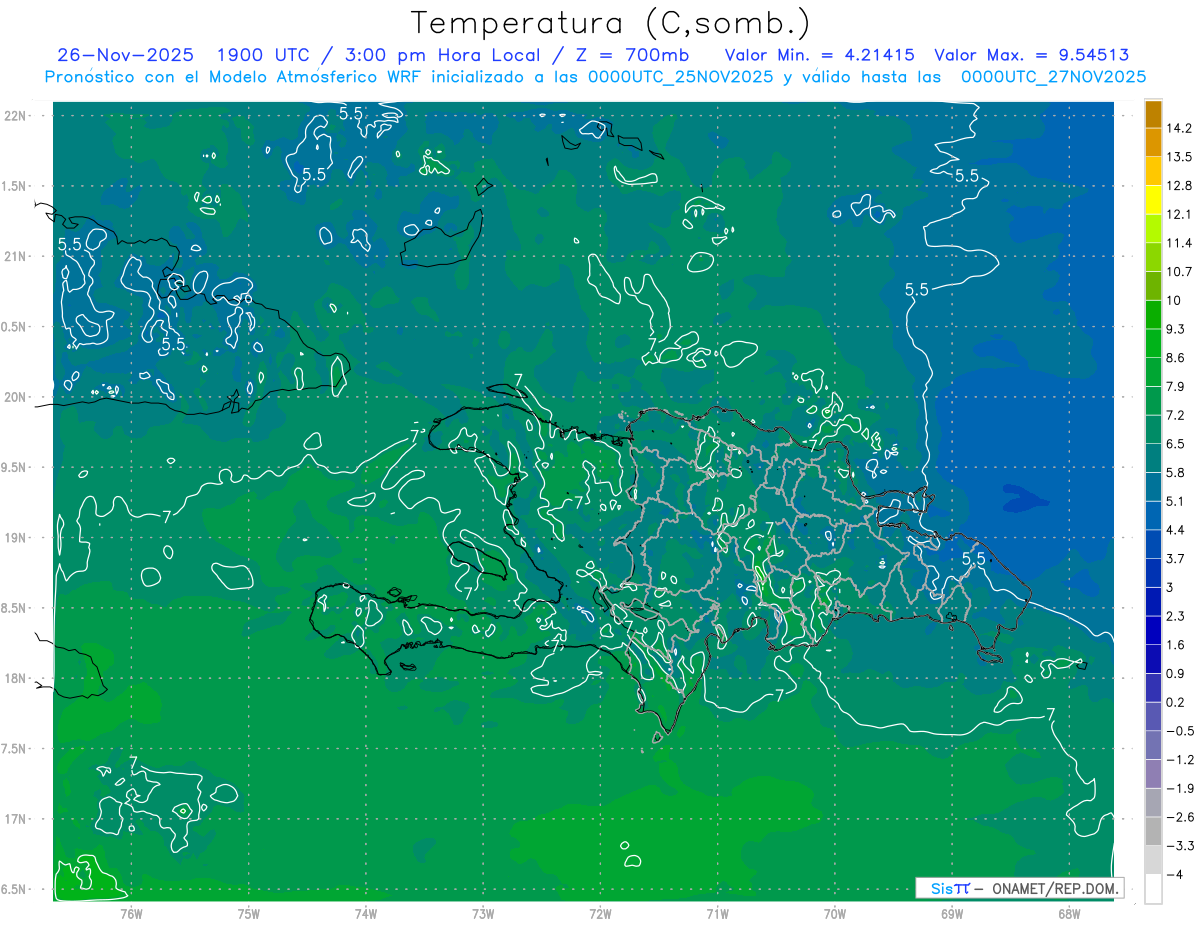
Task: Click the 'Z = 700mb' pressure level text
Action: click(634, 55)
